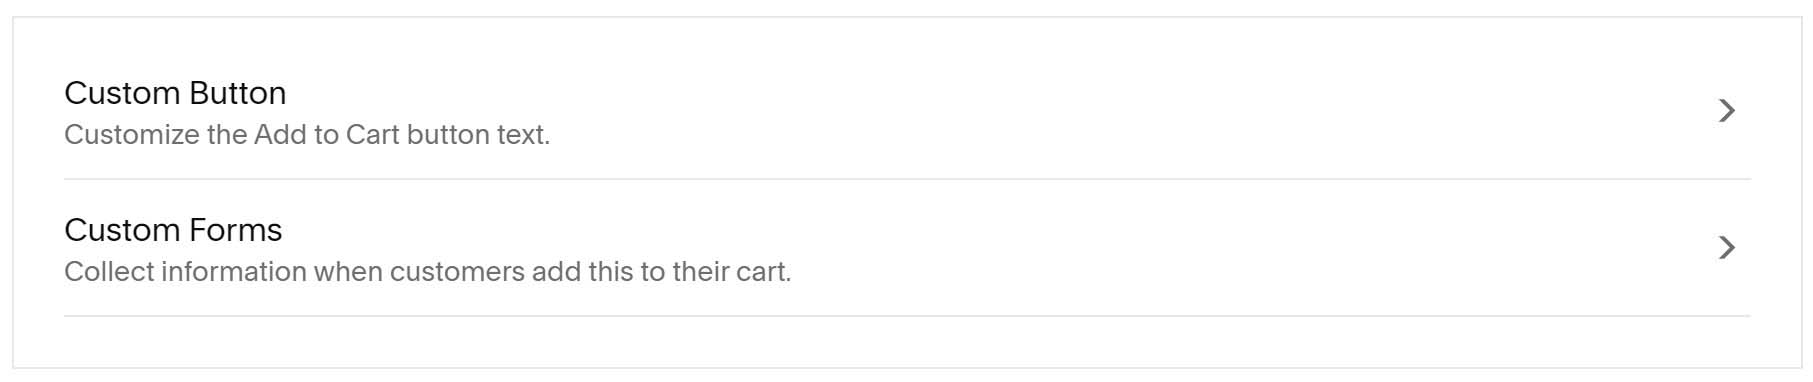Open the Custom Forms settings row
This screenshot has height=382, width=1813.
(x=906, y=248)
